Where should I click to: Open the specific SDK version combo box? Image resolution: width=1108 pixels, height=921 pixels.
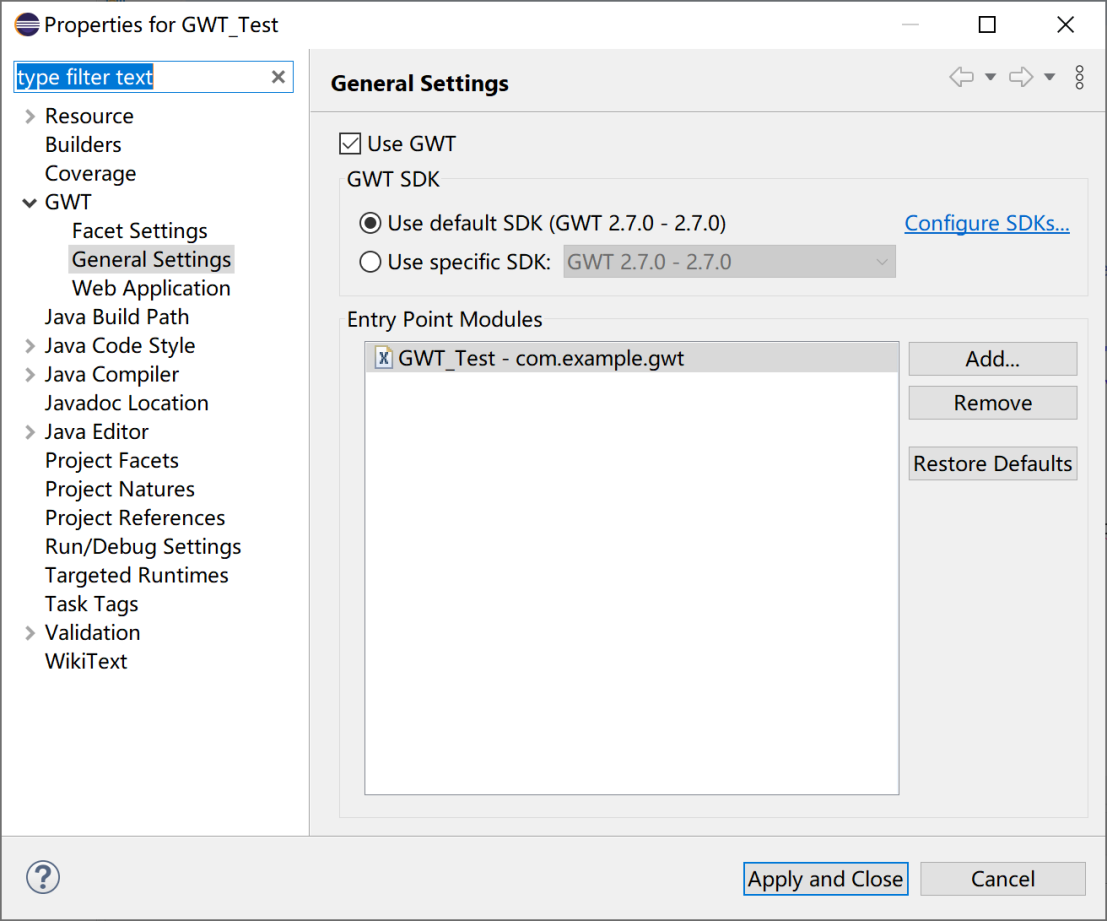pyautogui.click(x=729, y=263)
